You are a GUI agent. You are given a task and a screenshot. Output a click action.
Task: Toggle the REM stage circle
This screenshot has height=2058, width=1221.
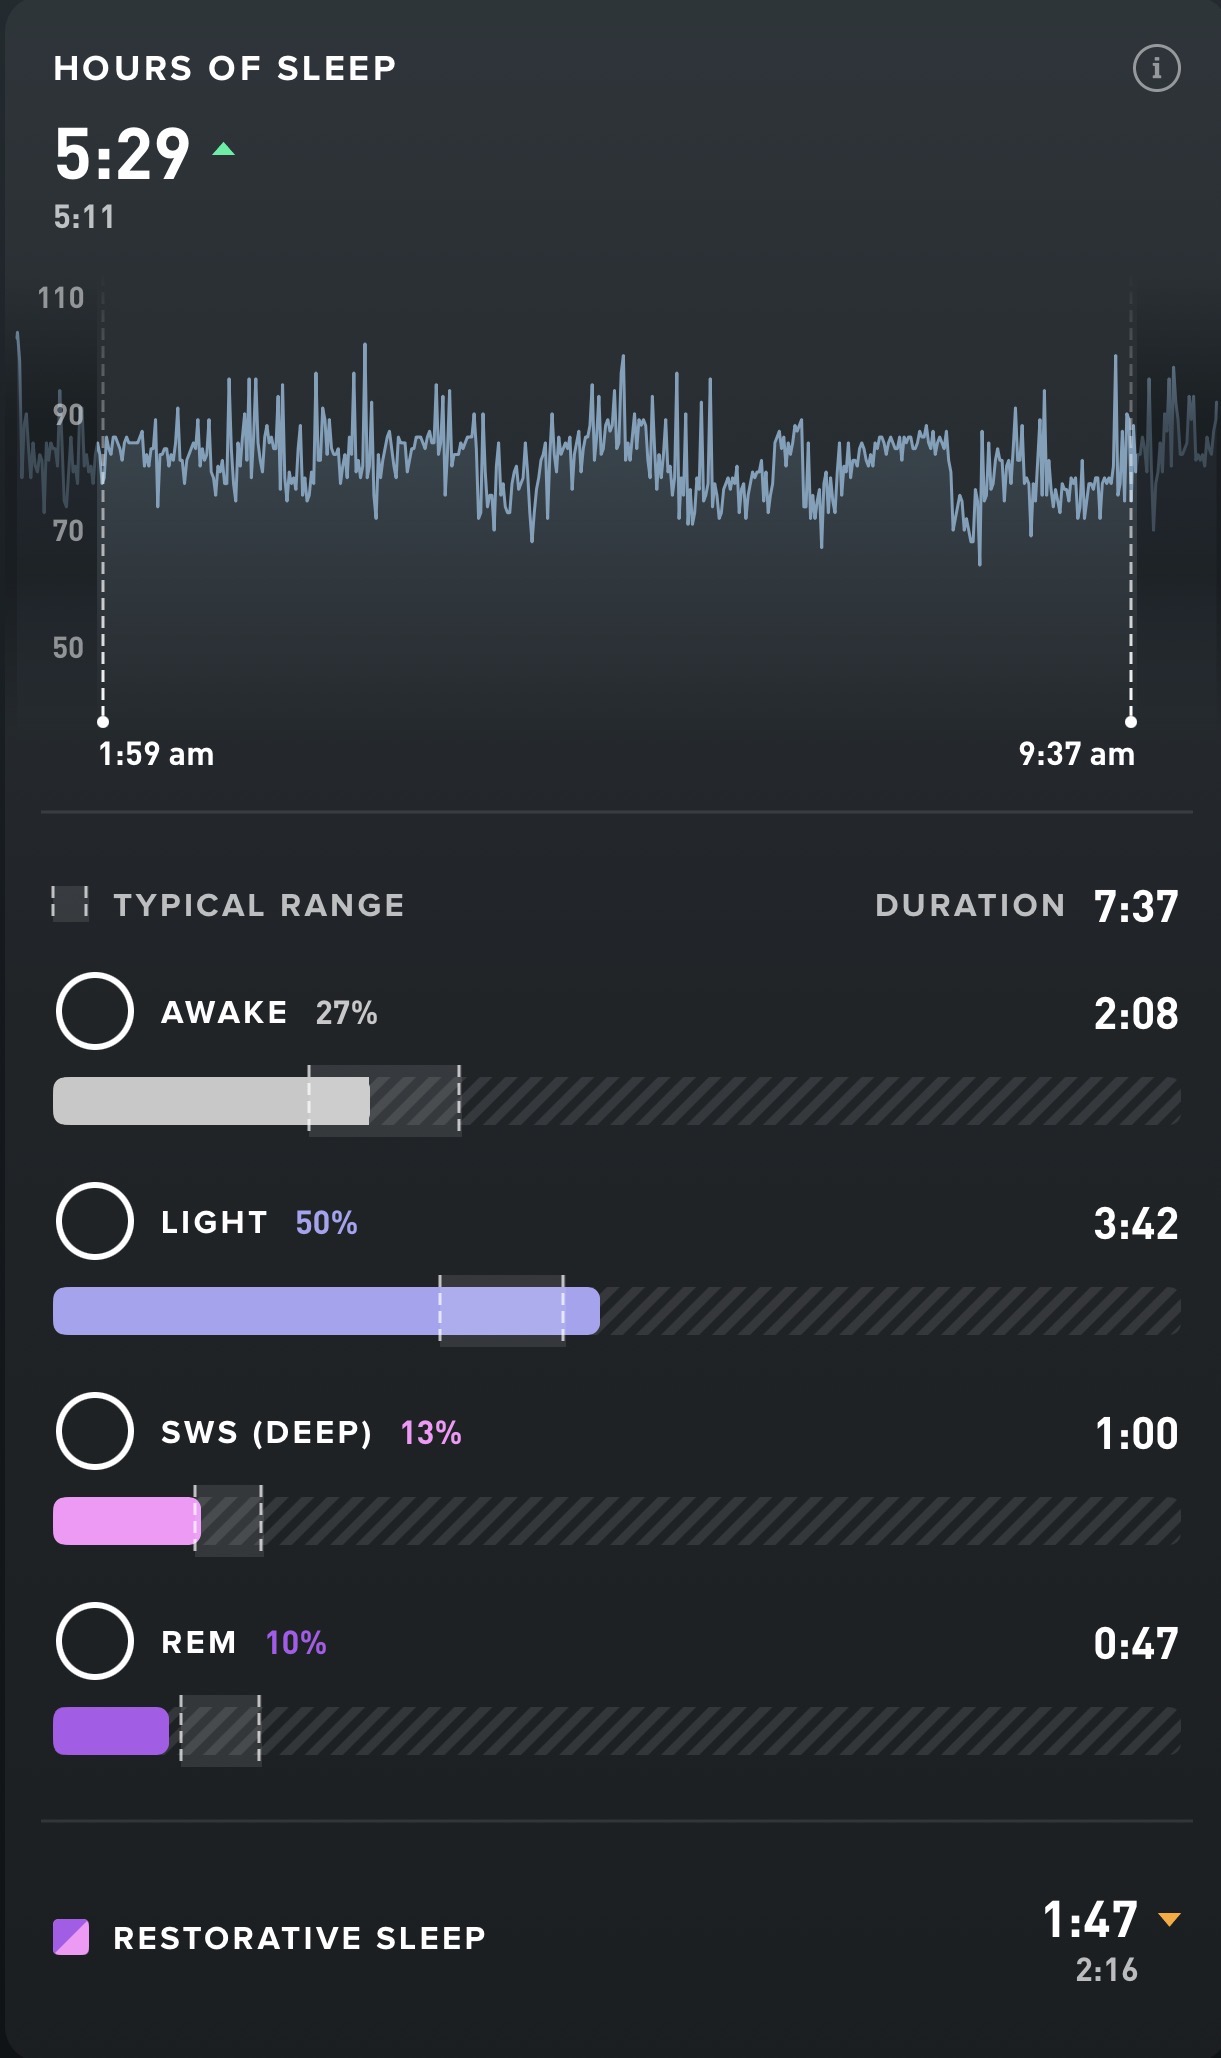click(95, 1641)
